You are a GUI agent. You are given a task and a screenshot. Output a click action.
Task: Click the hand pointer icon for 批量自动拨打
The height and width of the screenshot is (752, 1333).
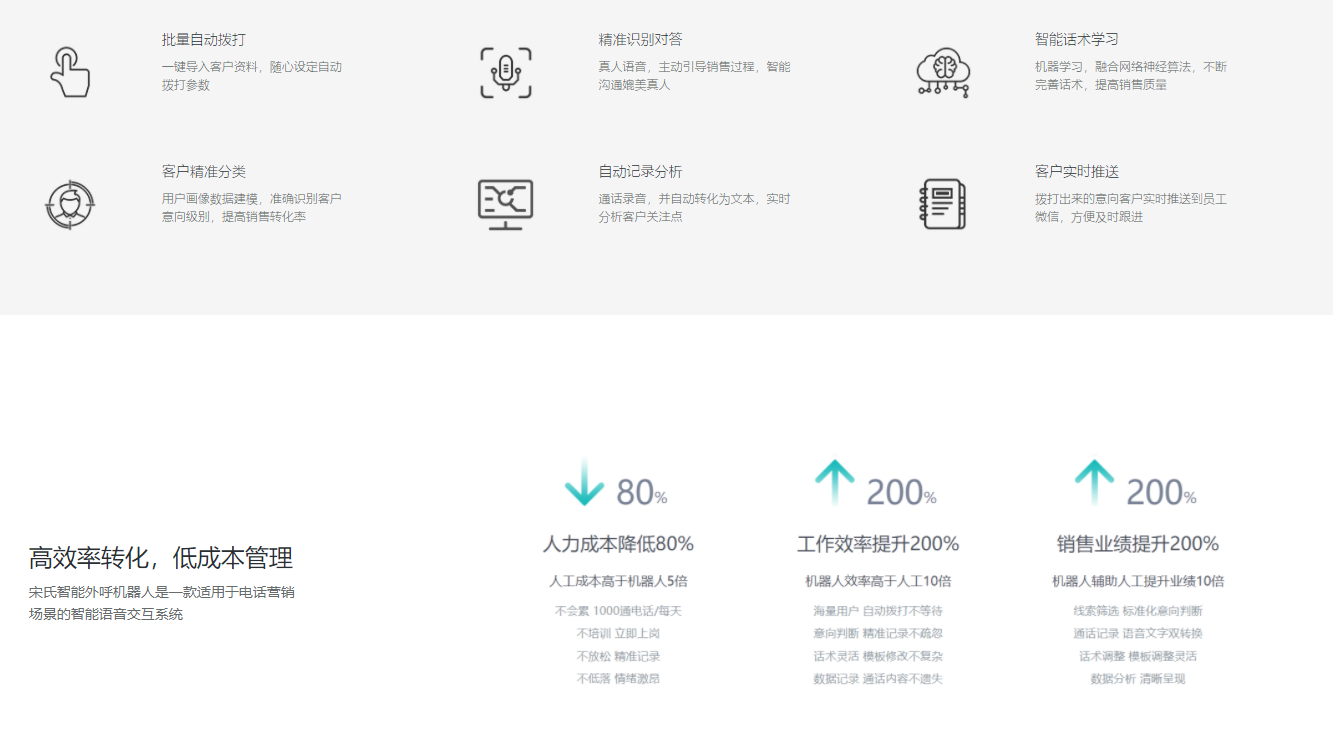69,72
